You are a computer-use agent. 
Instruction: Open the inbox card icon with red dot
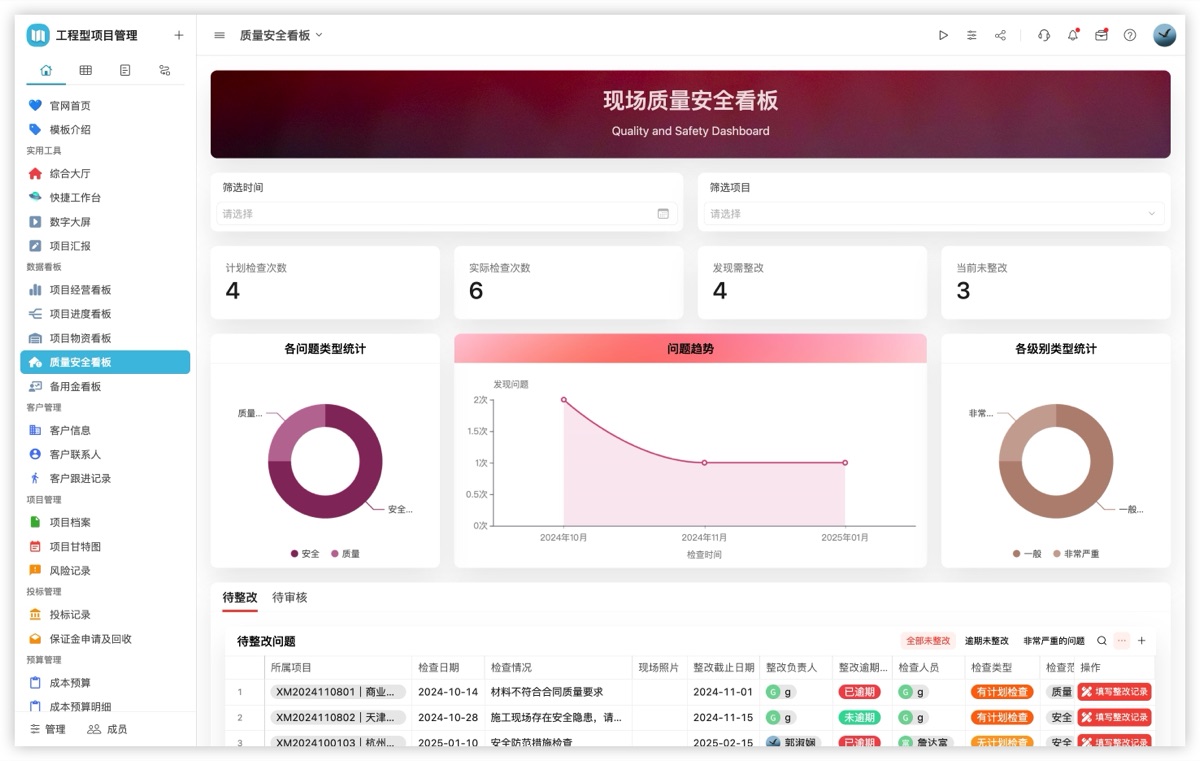pyautogui.click(x=1101, y=35)
